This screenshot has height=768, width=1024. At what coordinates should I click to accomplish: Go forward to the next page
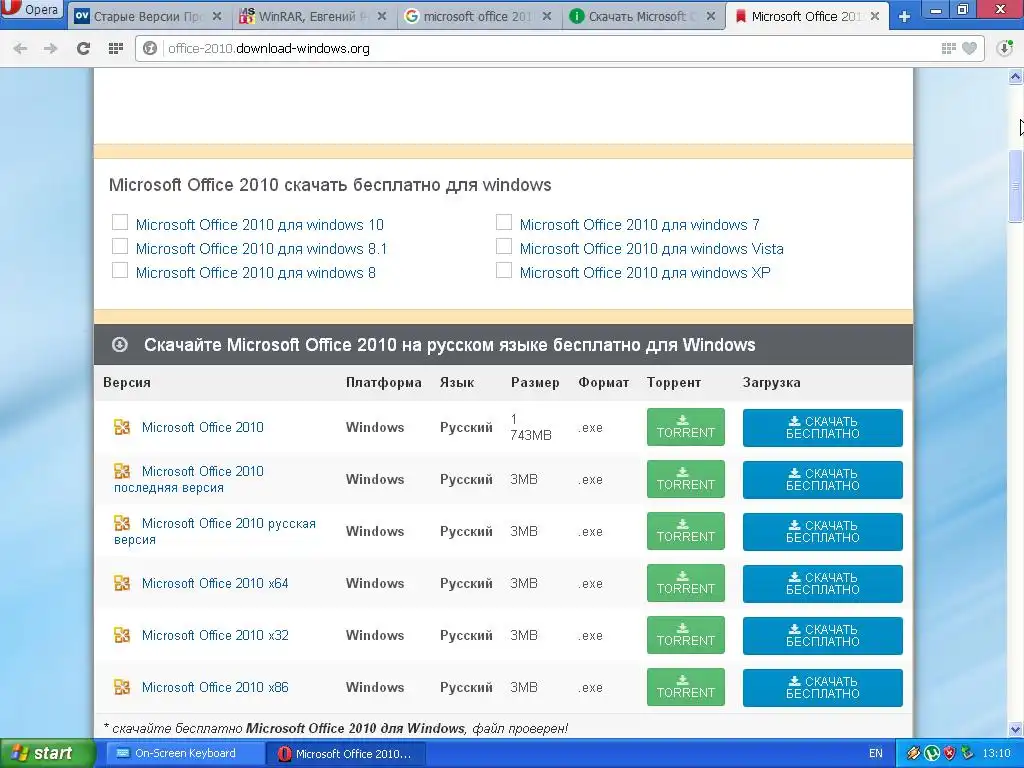coord(50,48)
